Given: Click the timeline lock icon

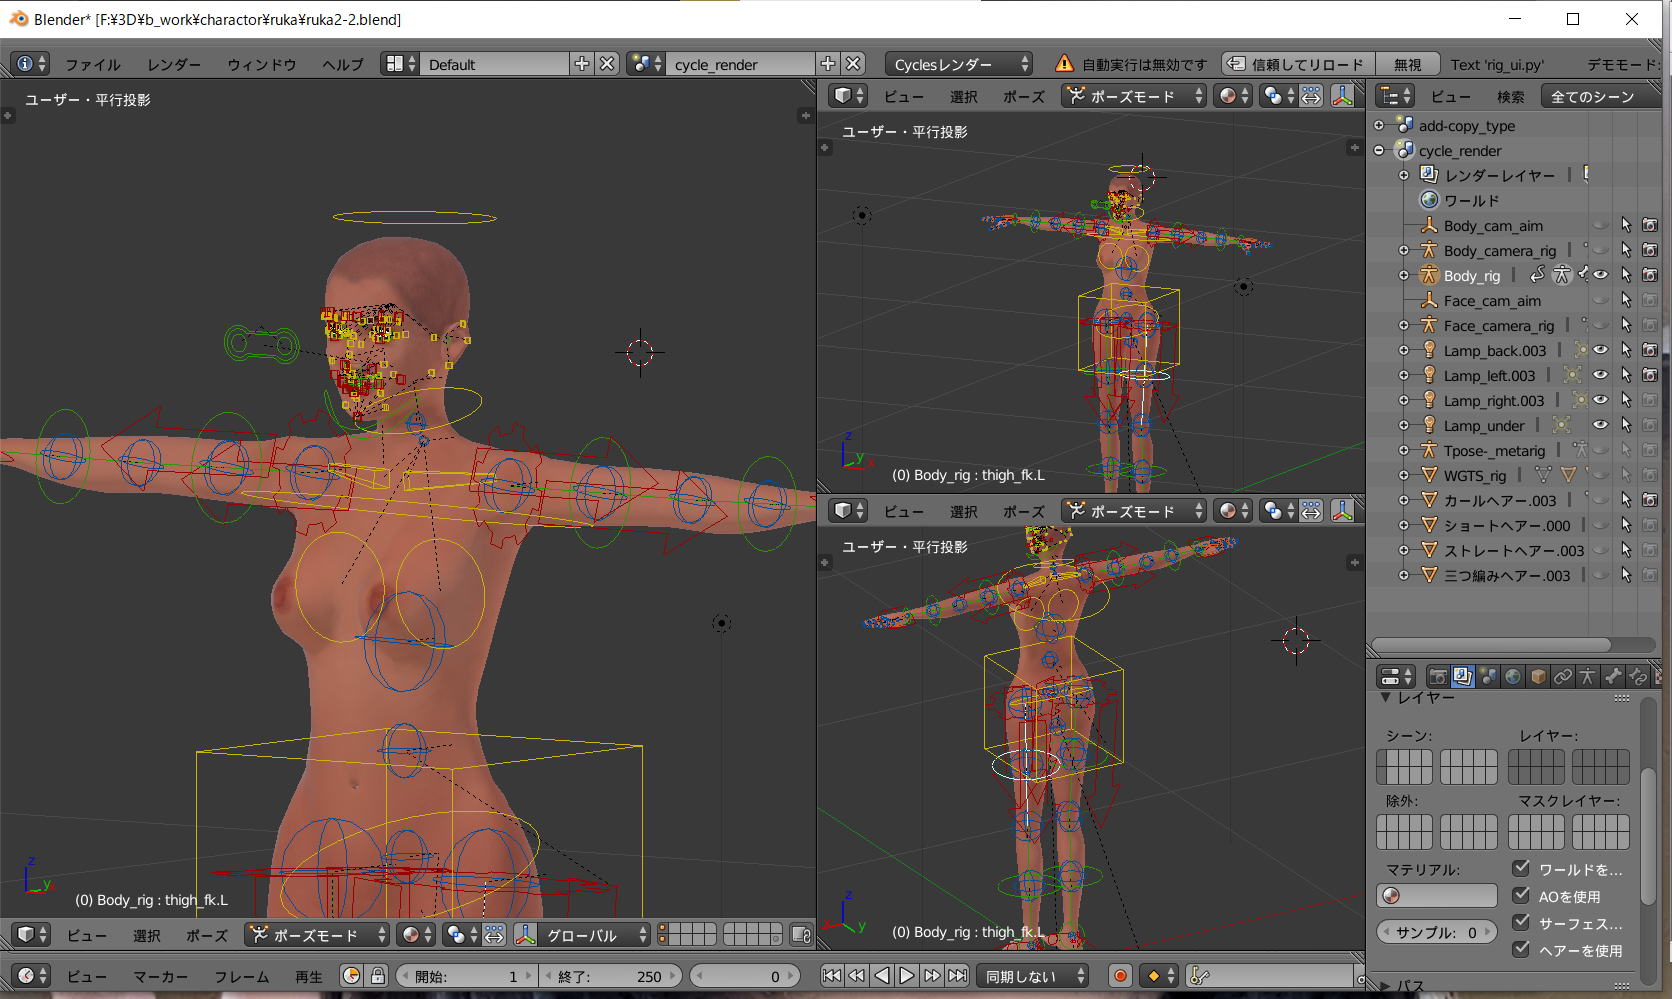Looking at the screenshot, I should click(x=378, y=976).
